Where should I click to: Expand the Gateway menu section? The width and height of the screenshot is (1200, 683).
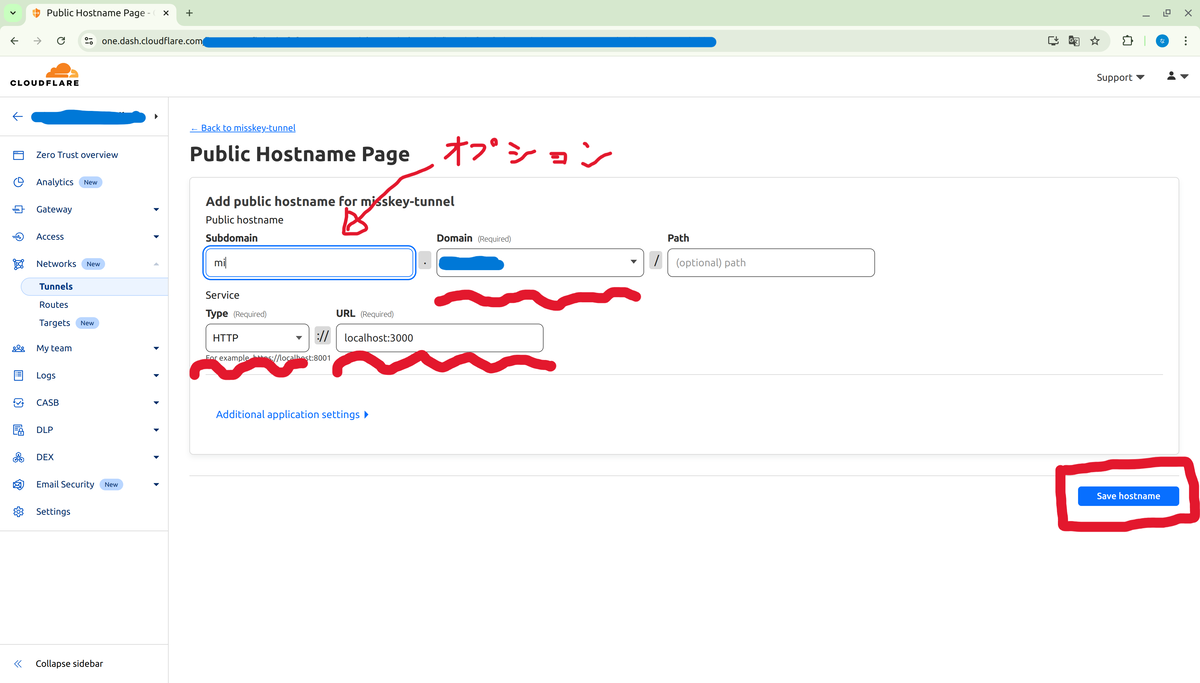[x=156, y=210]
